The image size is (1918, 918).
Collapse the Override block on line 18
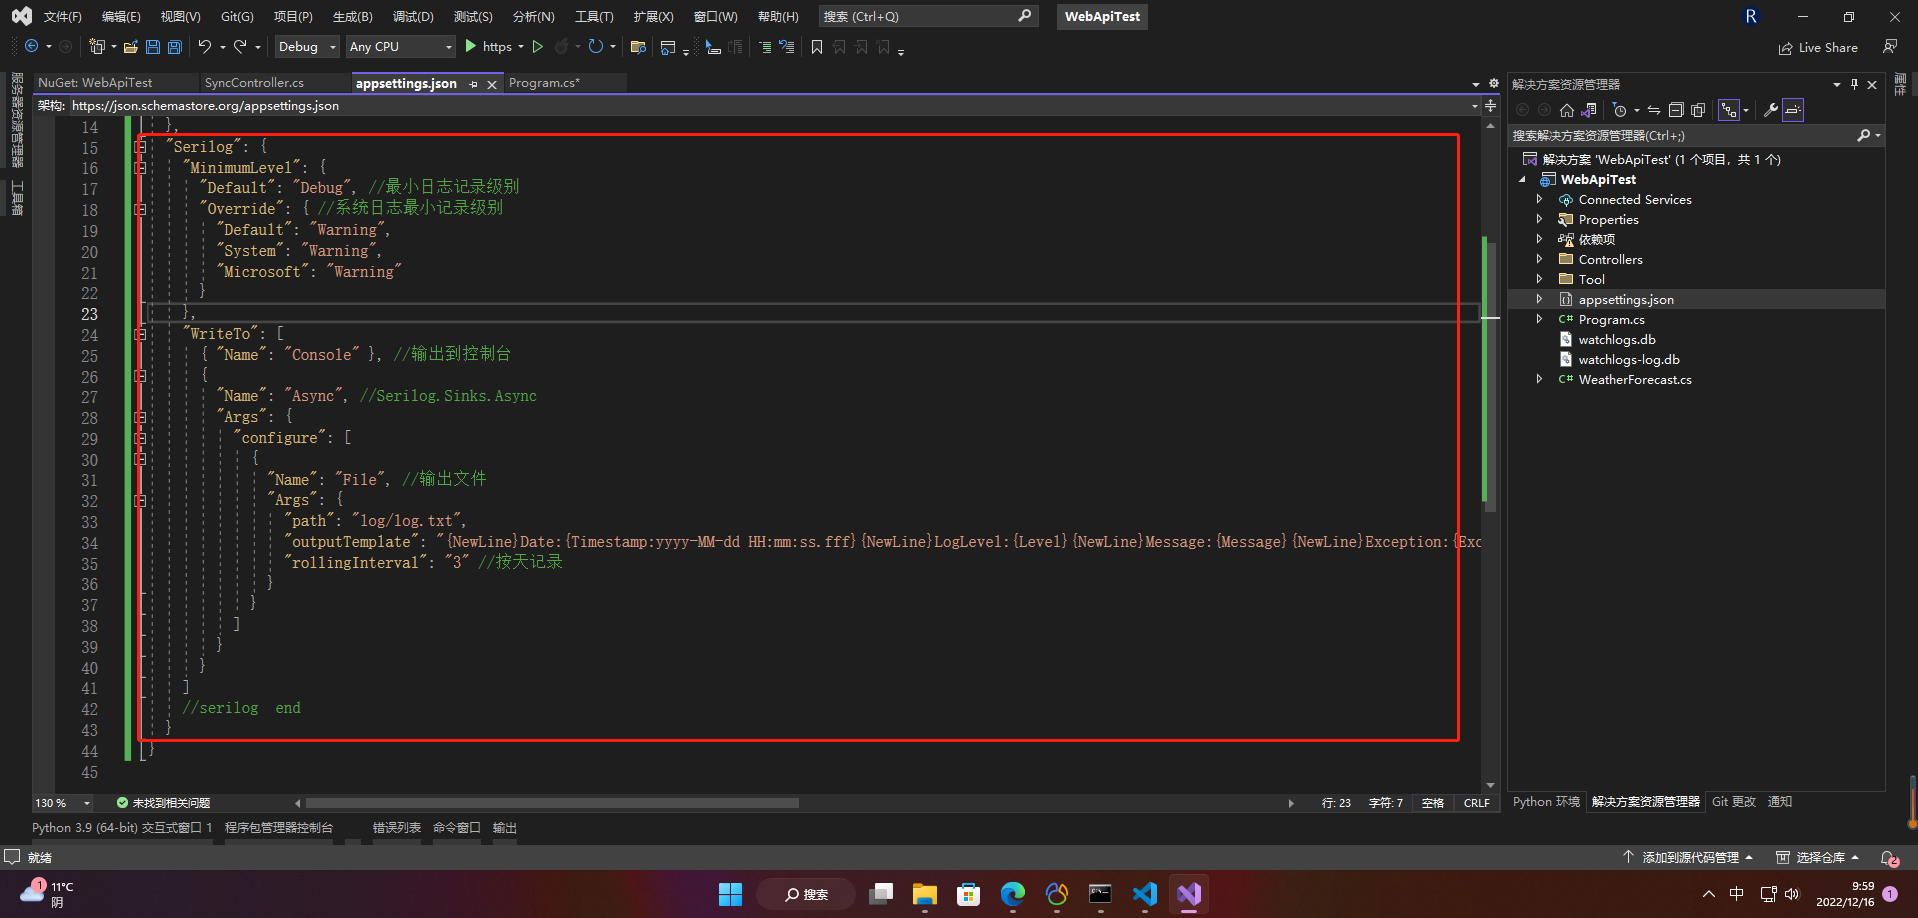coord(141,209)
